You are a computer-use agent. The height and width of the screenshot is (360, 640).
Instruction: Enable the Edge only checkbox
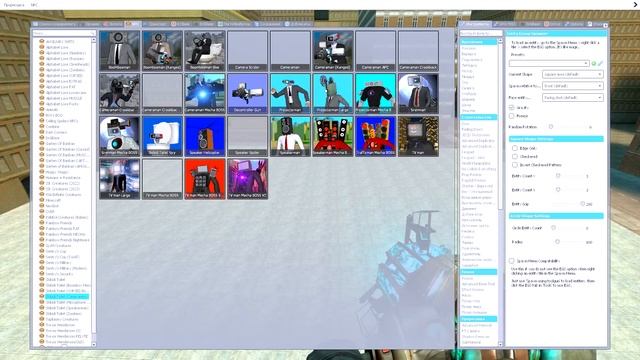(515, 148)
